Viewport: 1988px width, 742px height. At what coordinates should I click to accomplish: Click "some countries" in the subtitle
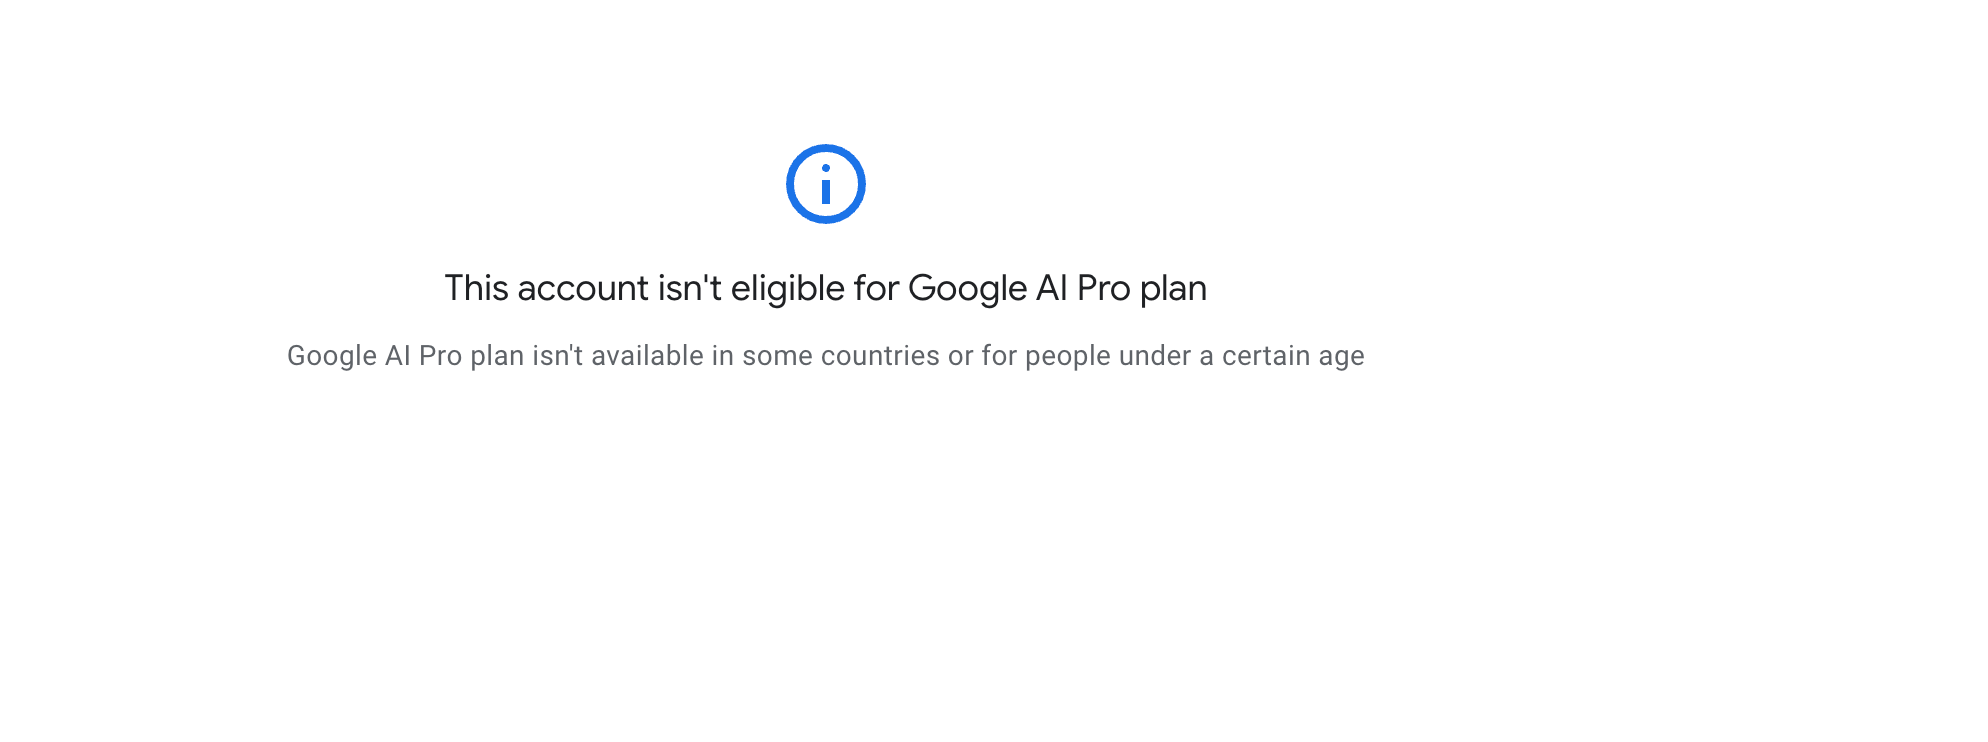coord(841,356)
